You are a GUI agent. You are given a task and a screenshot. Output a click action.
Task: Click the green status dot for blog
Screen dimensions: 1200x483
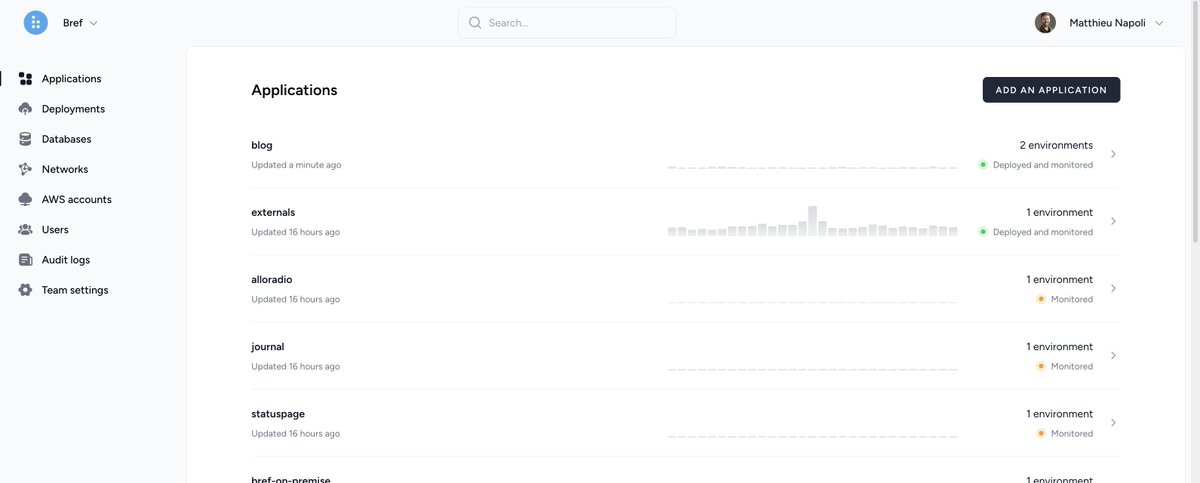coord(983,165)
